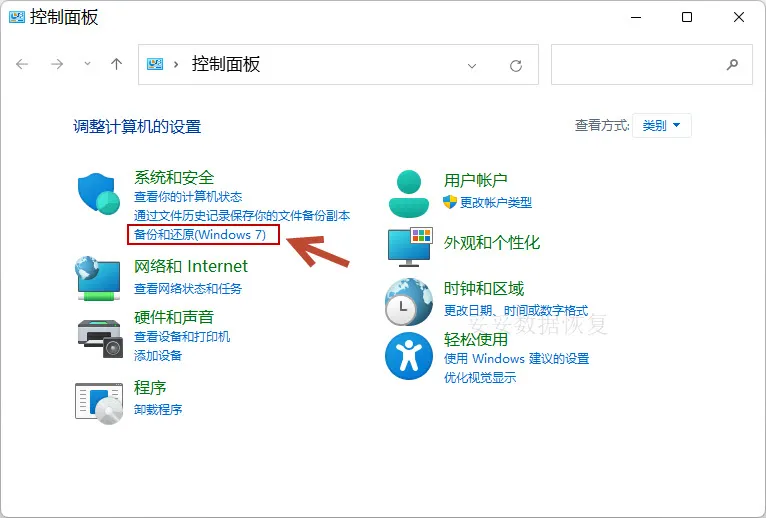Click the System and Security shield icon
Viewport: 766px width, 518px height.
click(99, 194)
